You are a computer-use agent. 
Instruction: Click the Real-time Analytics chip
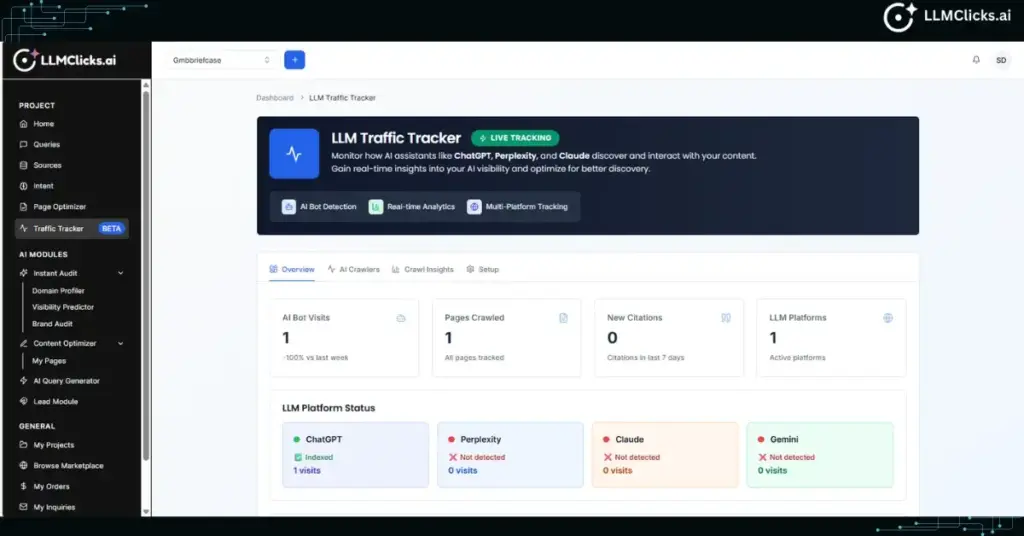412,207
